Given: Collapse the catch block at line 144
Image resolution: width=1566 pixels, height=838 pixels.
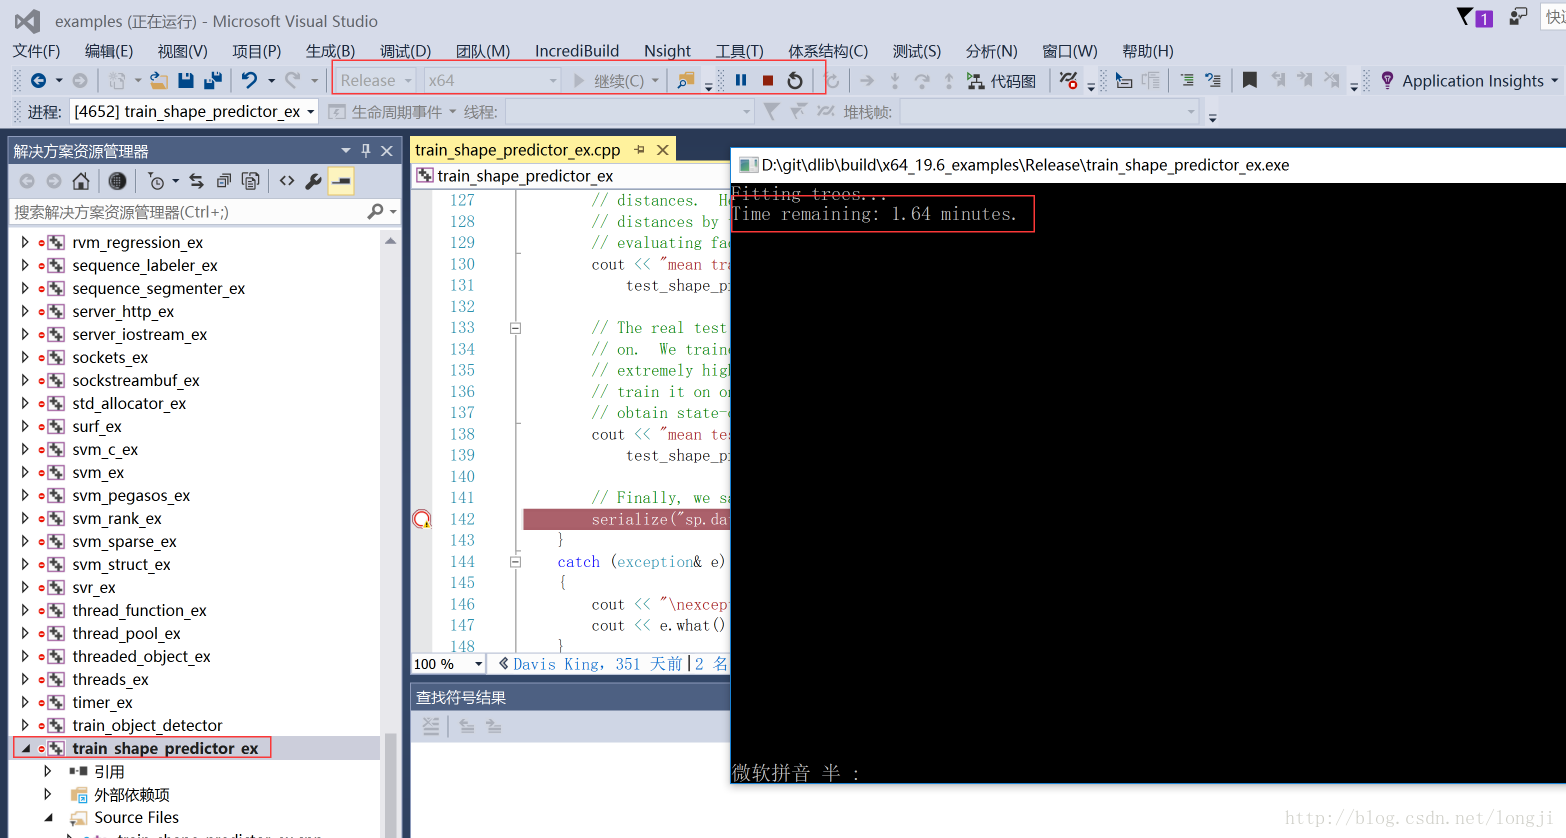Looking at the screenshot, I should click(x=516, y=562).
